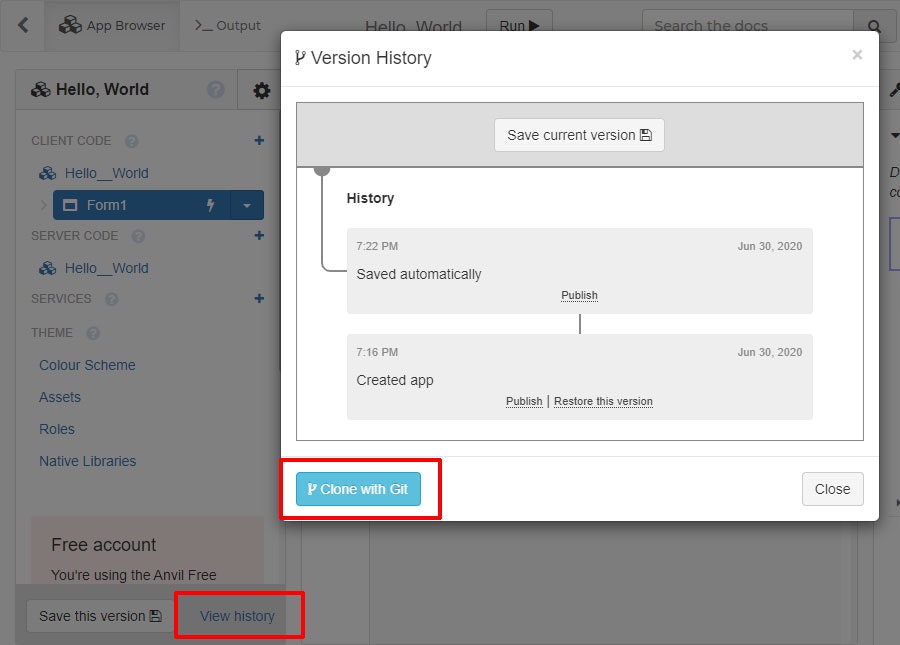The height and width of the screenshot is (645, 900).
Task: Click the Hello_World title in top bar
Action: click(x=413, y=26)
